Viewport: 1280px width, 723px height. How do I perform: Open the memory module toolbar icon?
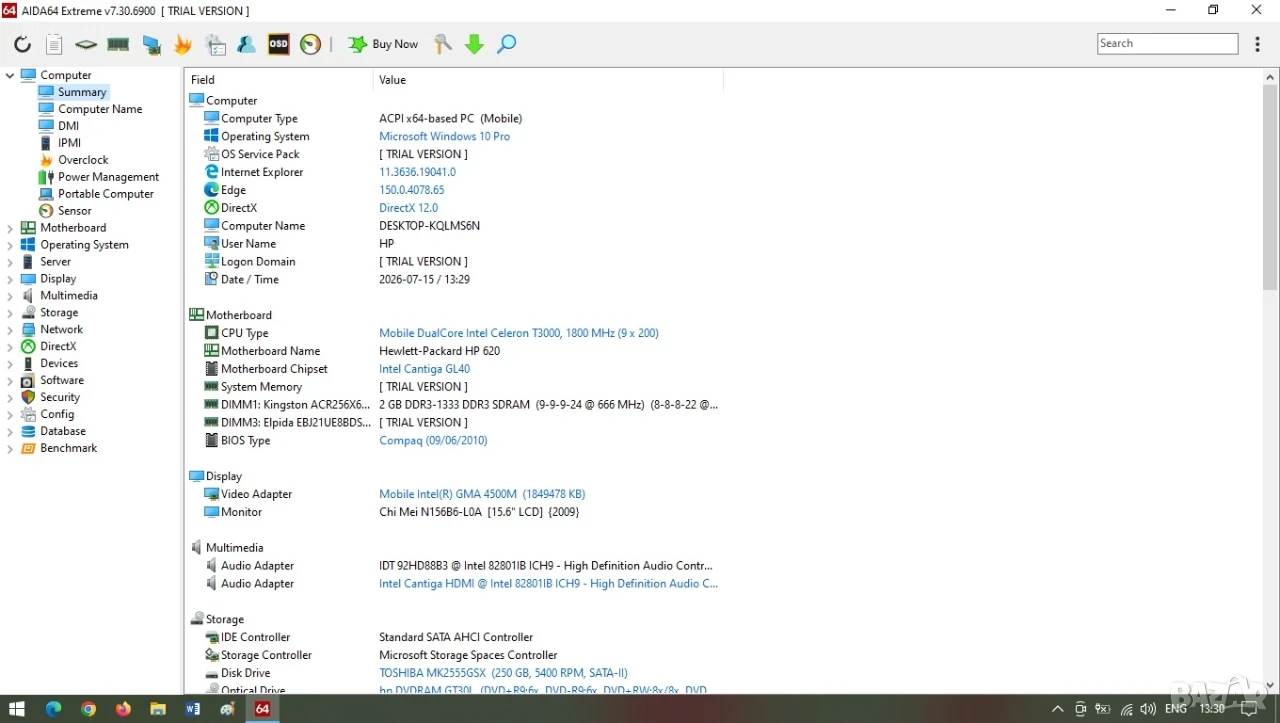point(118,44)
